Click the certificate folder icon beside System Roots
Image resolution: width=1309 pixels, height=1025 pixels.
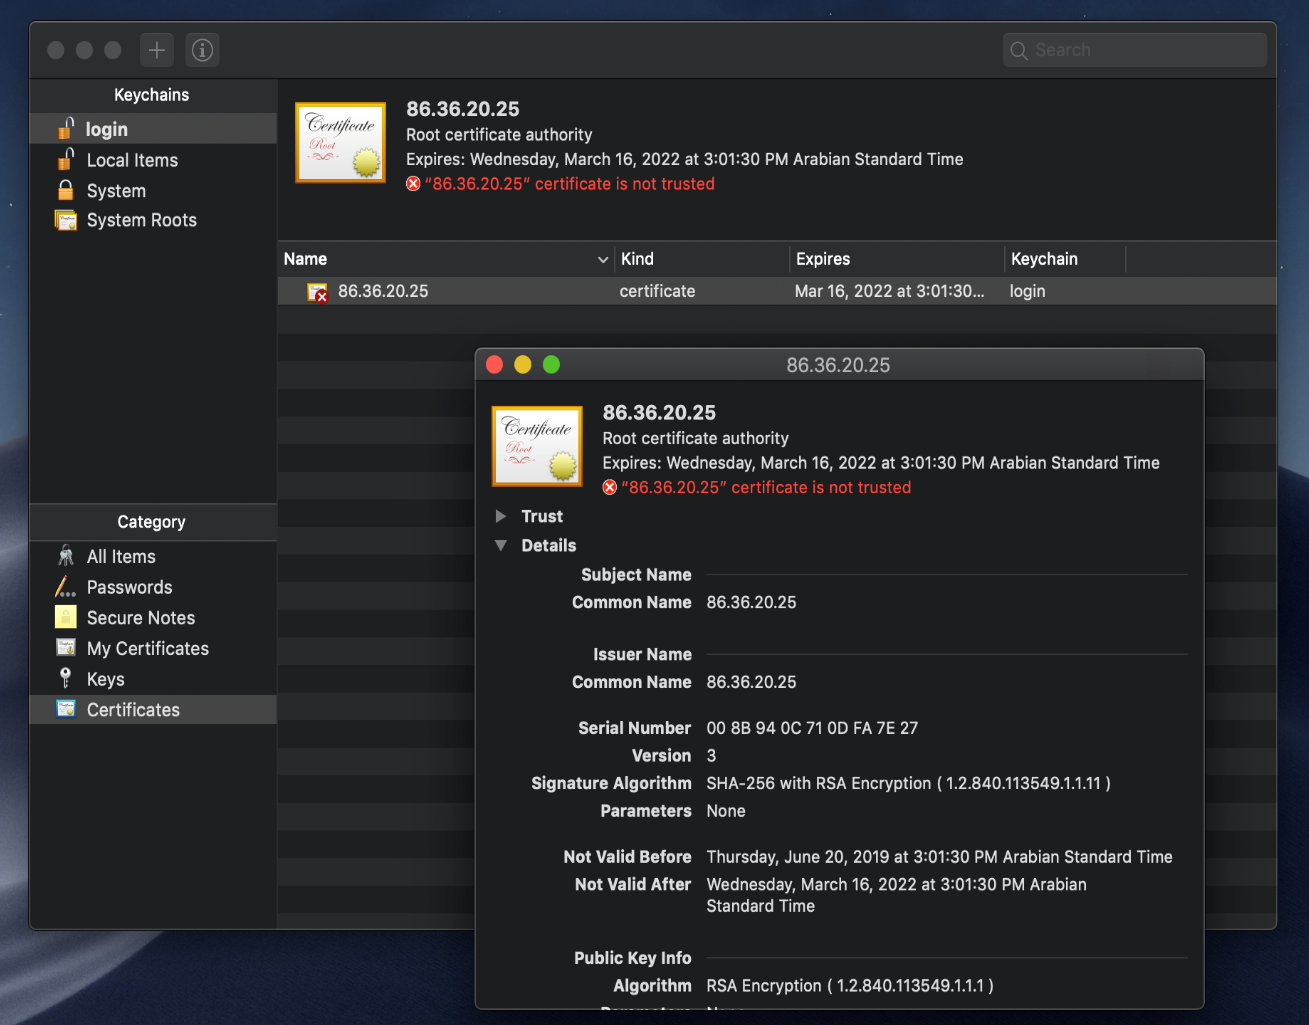click(x=66, y=220)
